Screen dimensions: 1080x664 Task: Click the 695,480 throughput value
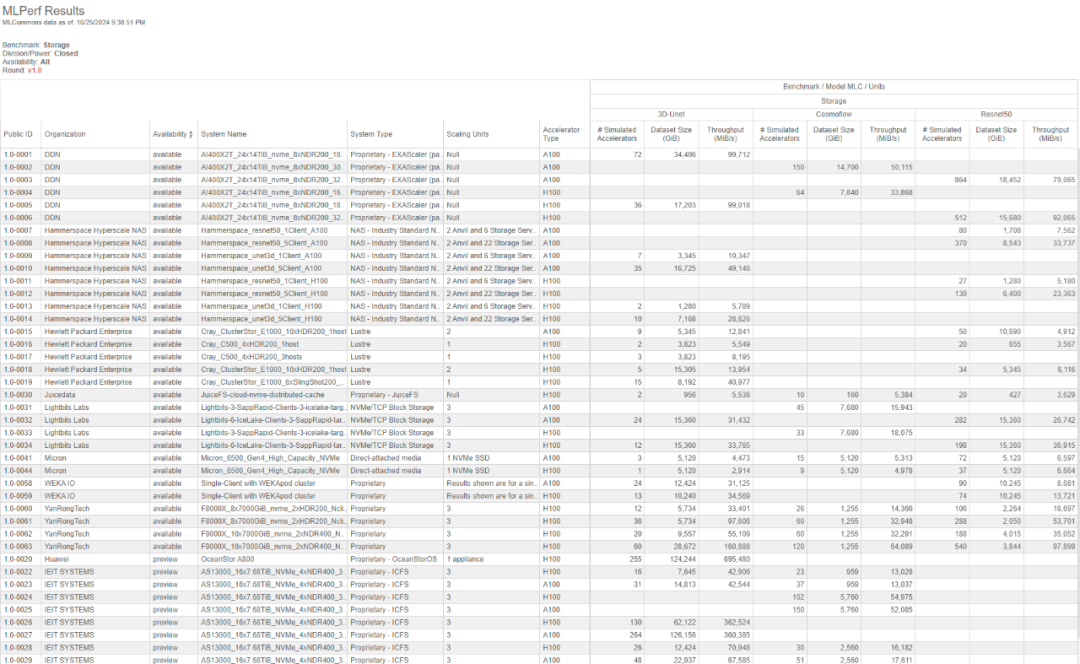[x=736, y=559]
